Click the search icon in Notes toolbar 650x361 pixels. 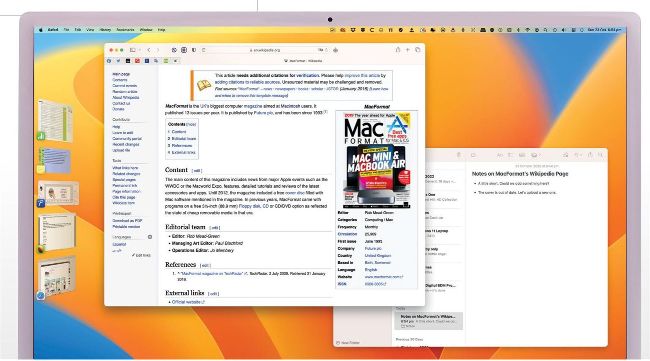pyautogui.click(x=600, y=155)
